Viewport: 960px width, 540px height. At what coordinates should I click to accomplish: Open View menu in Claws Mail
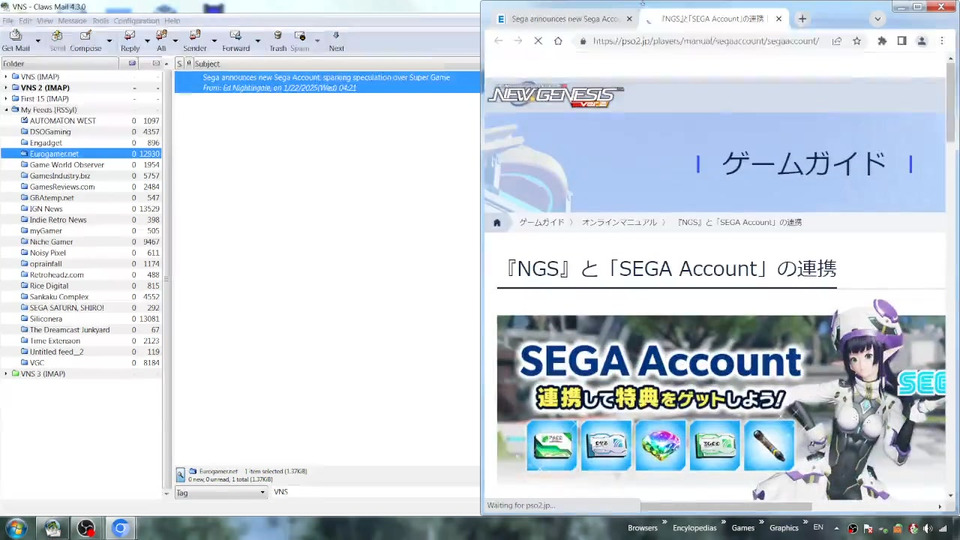[45, 21]
